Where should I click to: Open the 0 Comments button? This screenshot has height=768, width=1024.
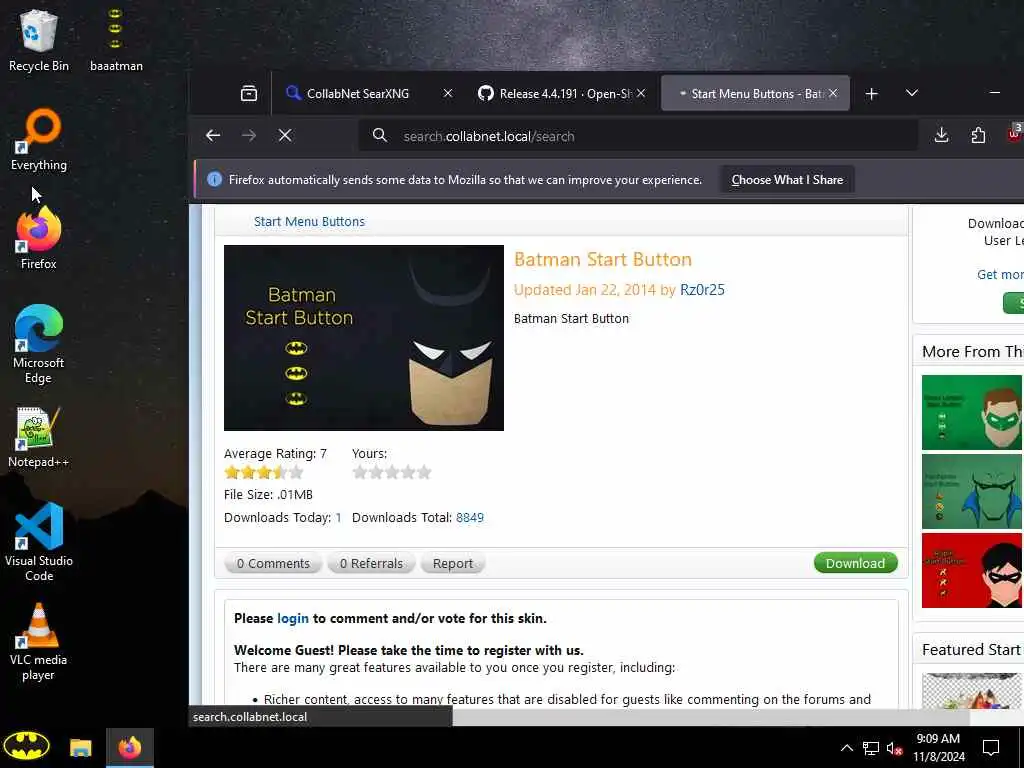(x=273, y=563)
